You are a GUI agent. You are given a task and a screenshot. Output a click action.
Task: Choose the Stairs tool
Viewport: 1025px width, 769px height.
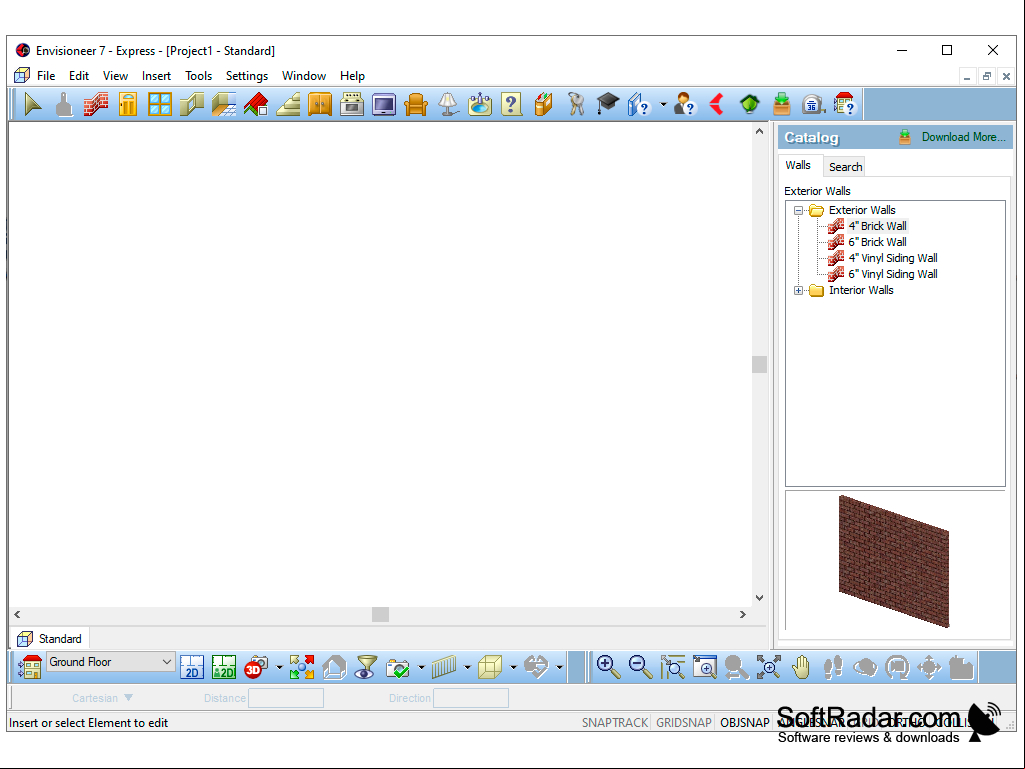(288, 105)
